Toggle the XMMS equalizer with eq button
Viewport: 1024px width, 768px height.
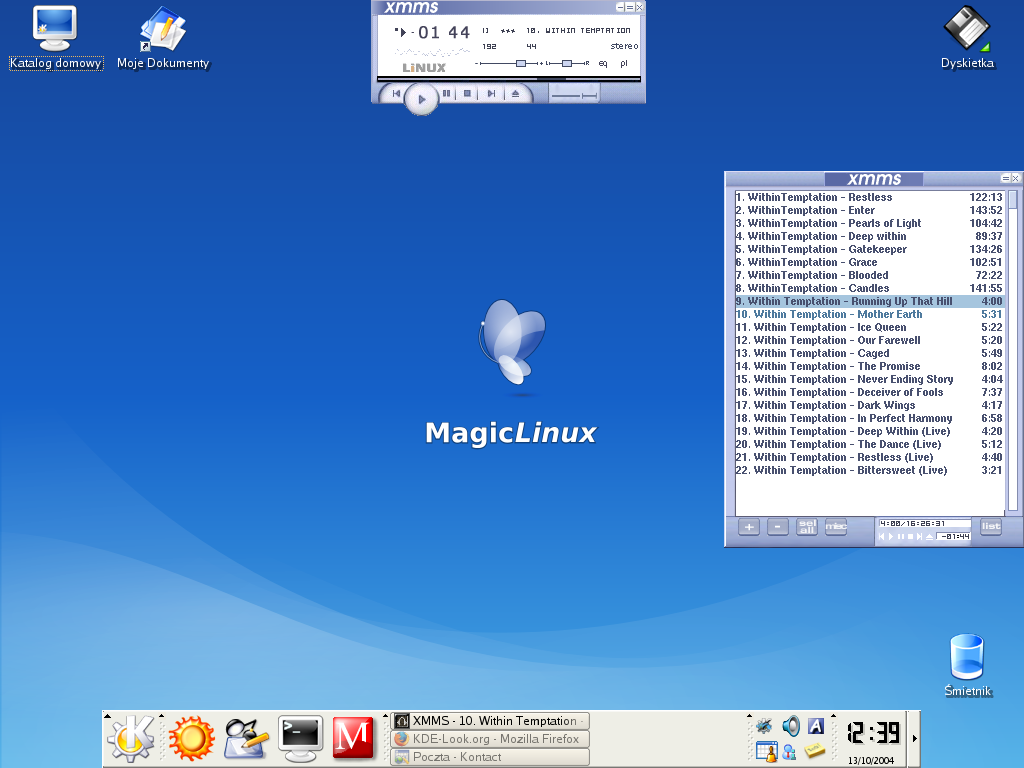603,63
